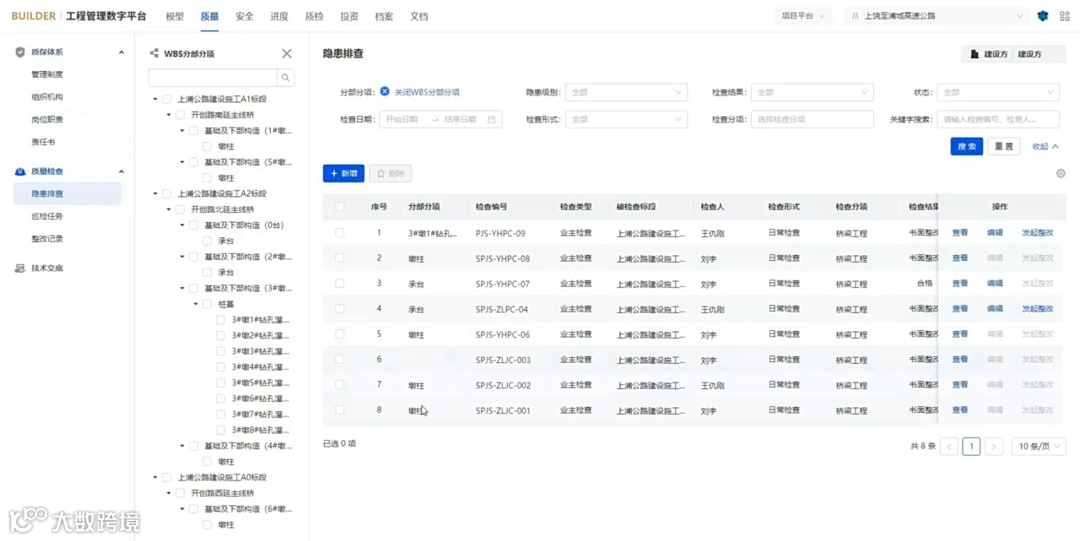Click the 检查分项 selection input
This screenshot has width=1080, height=541.
812,120
